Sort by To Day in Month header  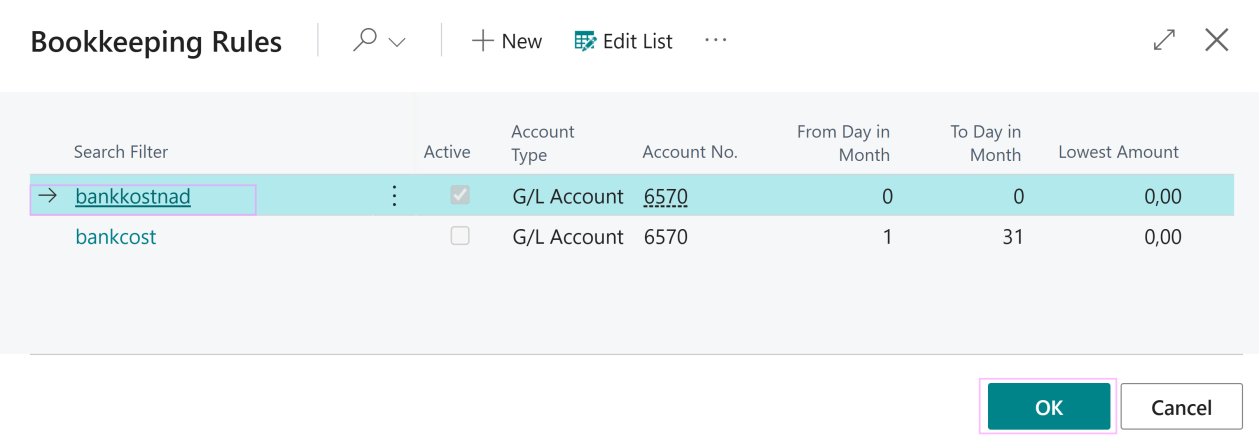[985, 143]
